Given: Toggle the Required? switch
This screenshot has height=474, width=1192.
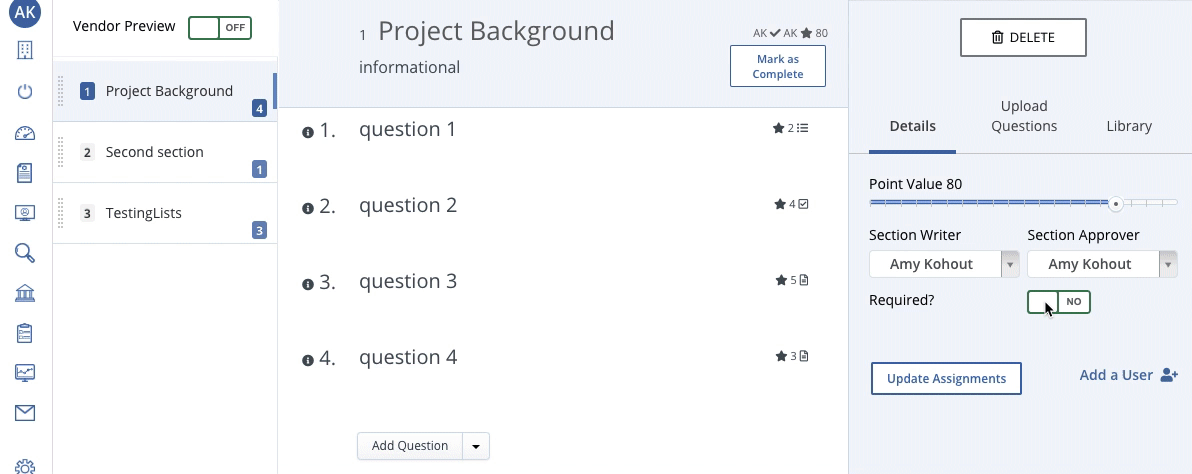Looking at the screenshot, I should (x=1058, y=301).
